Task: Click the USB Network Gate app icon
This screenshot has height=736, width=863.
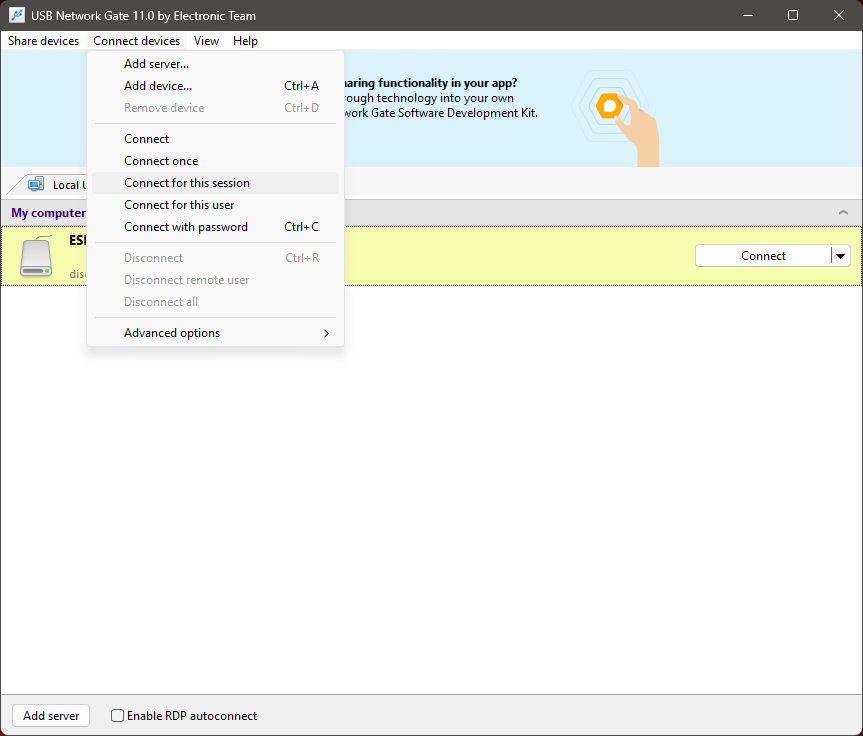Action: [x=17, y=15]
